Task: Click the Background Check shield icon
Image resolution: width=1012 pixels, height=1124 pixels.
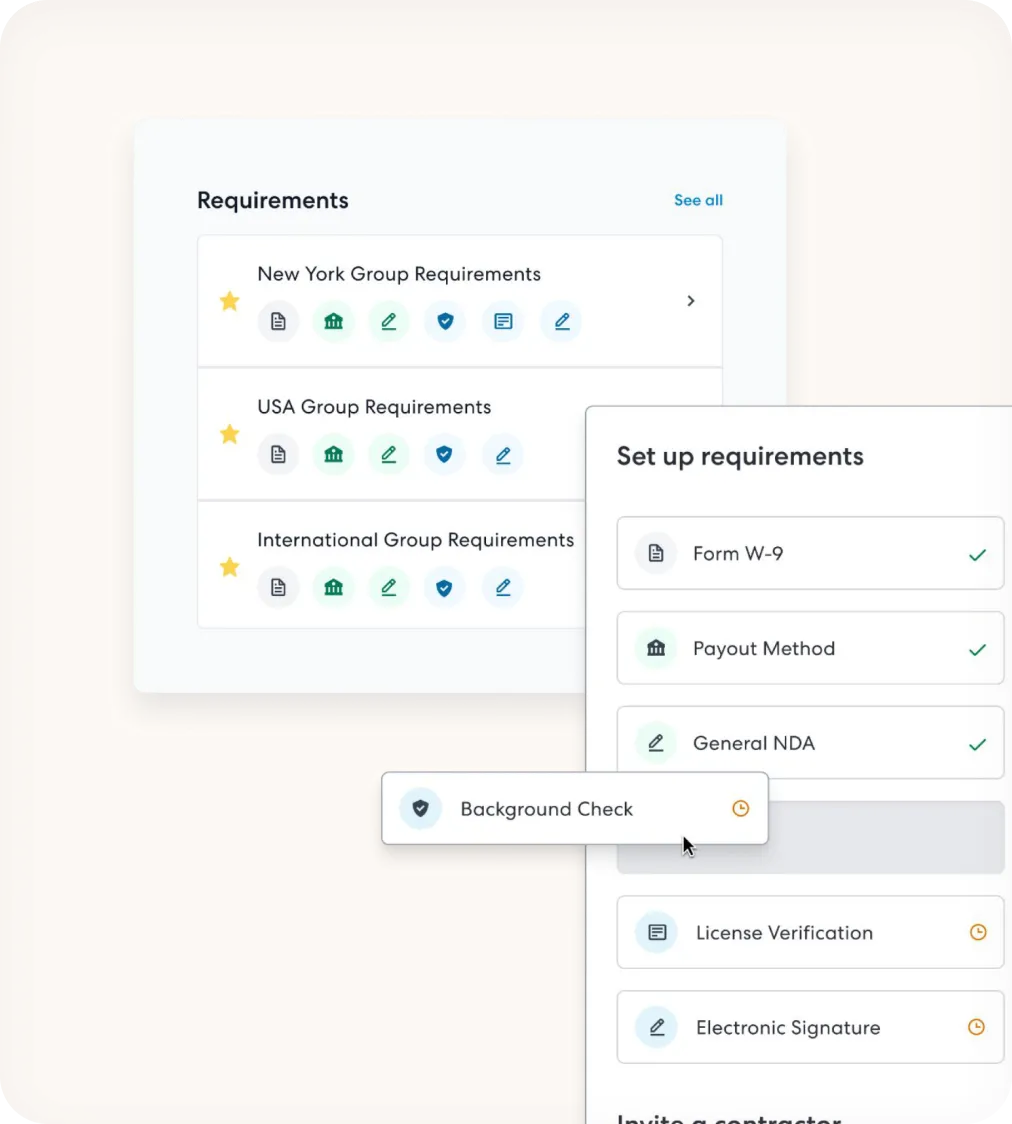Action: 420,808
